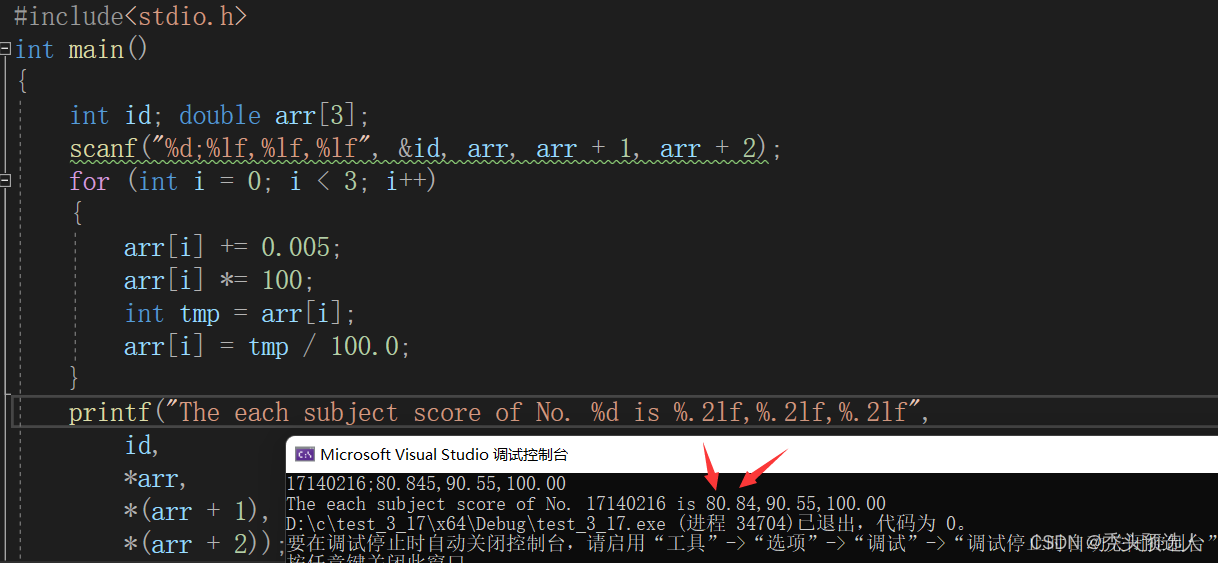Image resolution: width=1218 pixels, height=563 pixels.
Task: Collapse the for loop code block
Action: click(5, 181)
